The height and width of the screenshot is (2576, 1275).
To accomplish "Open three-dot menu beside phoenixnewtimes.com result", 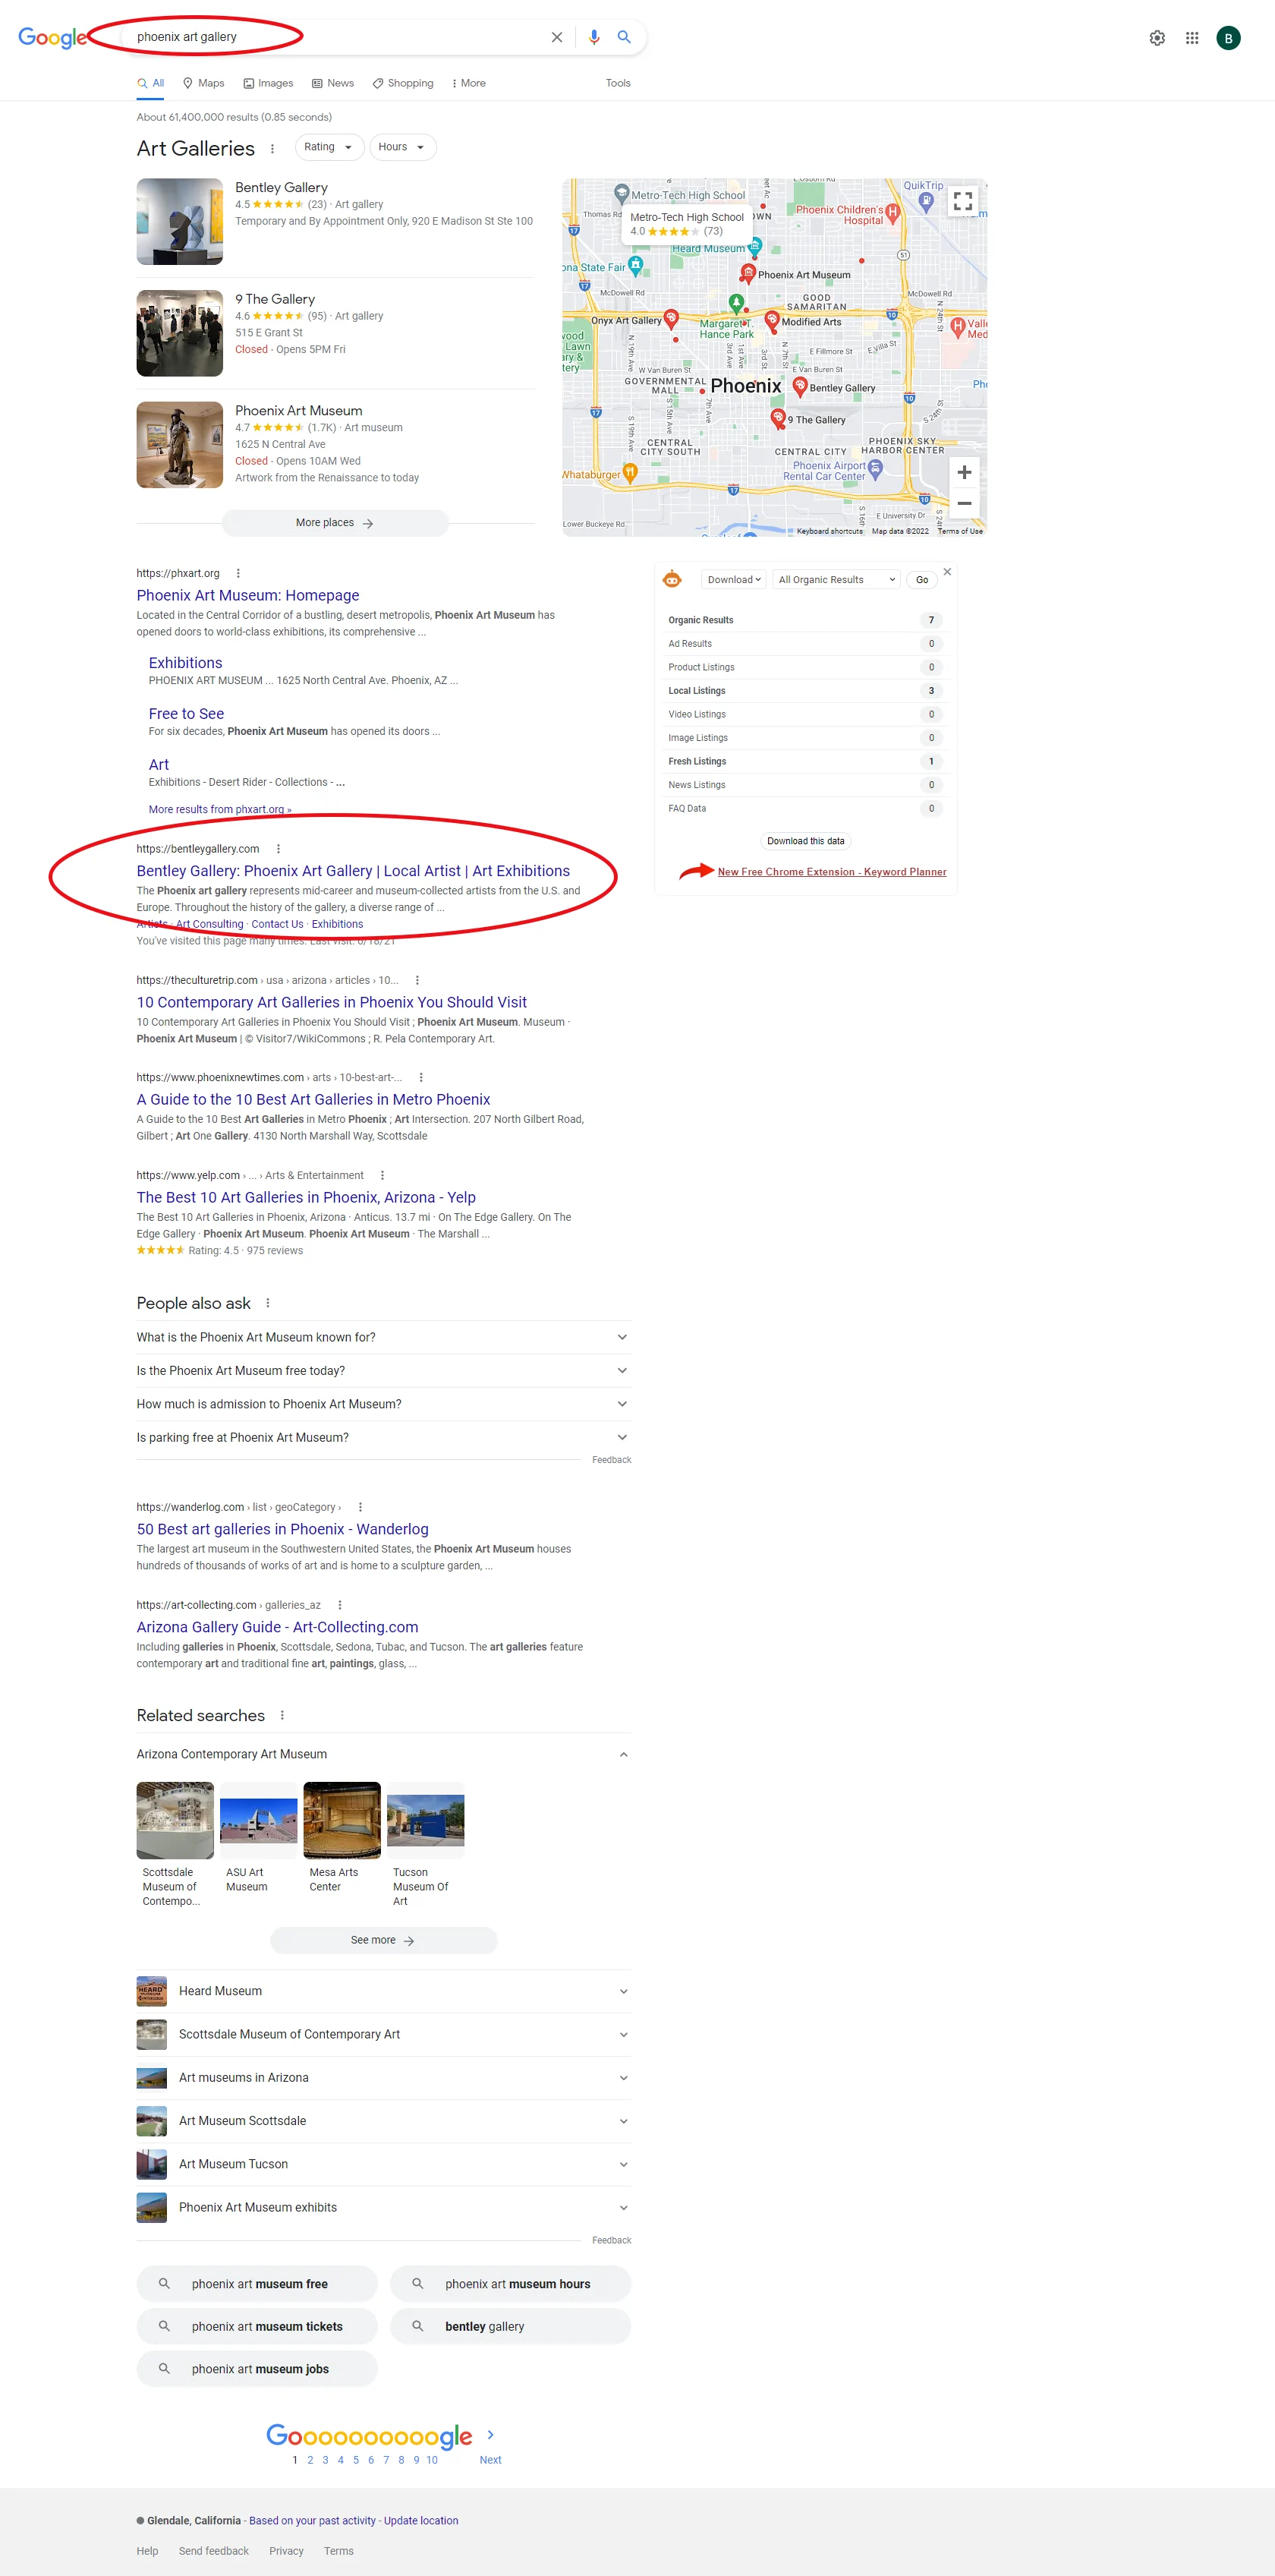I will pyautogui.click(x=421, y=1077).
